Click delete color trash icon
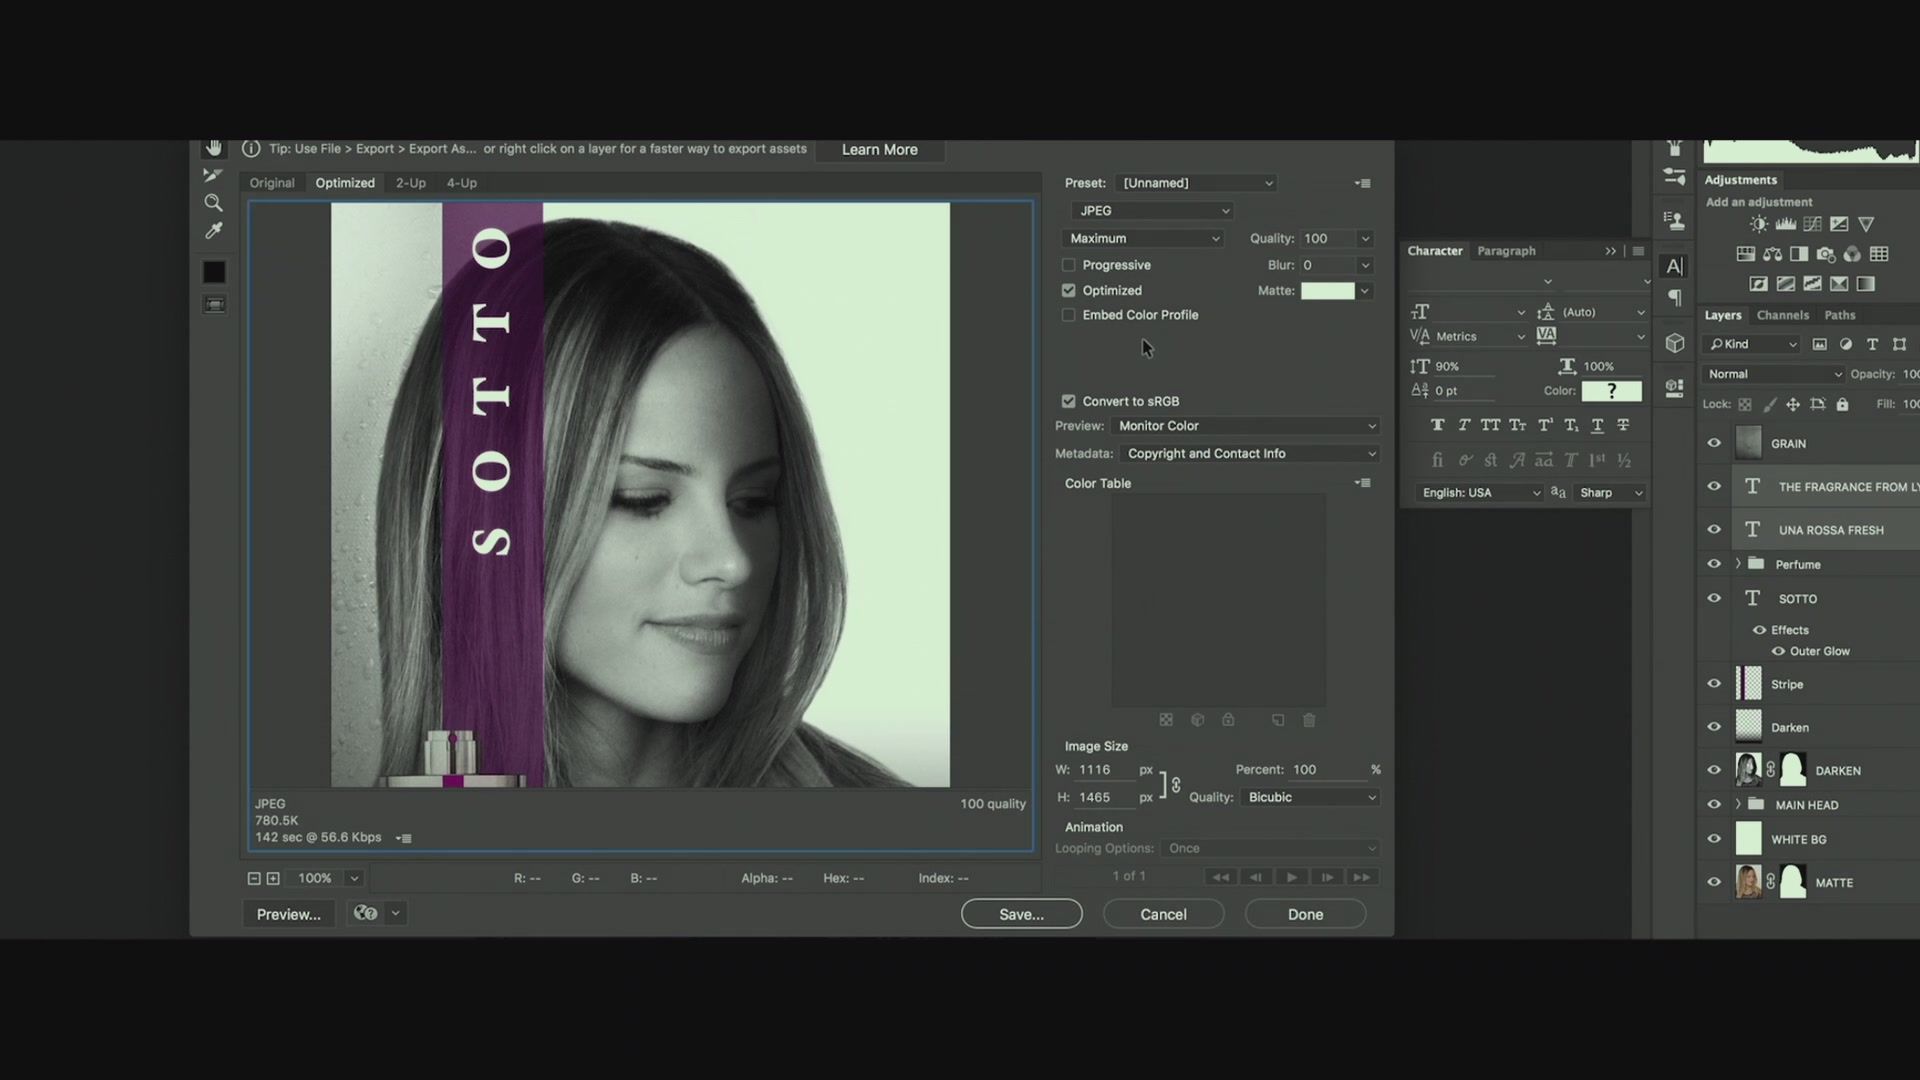This screenshot has width=1920, height=1080. click(x=1309, y=720)
